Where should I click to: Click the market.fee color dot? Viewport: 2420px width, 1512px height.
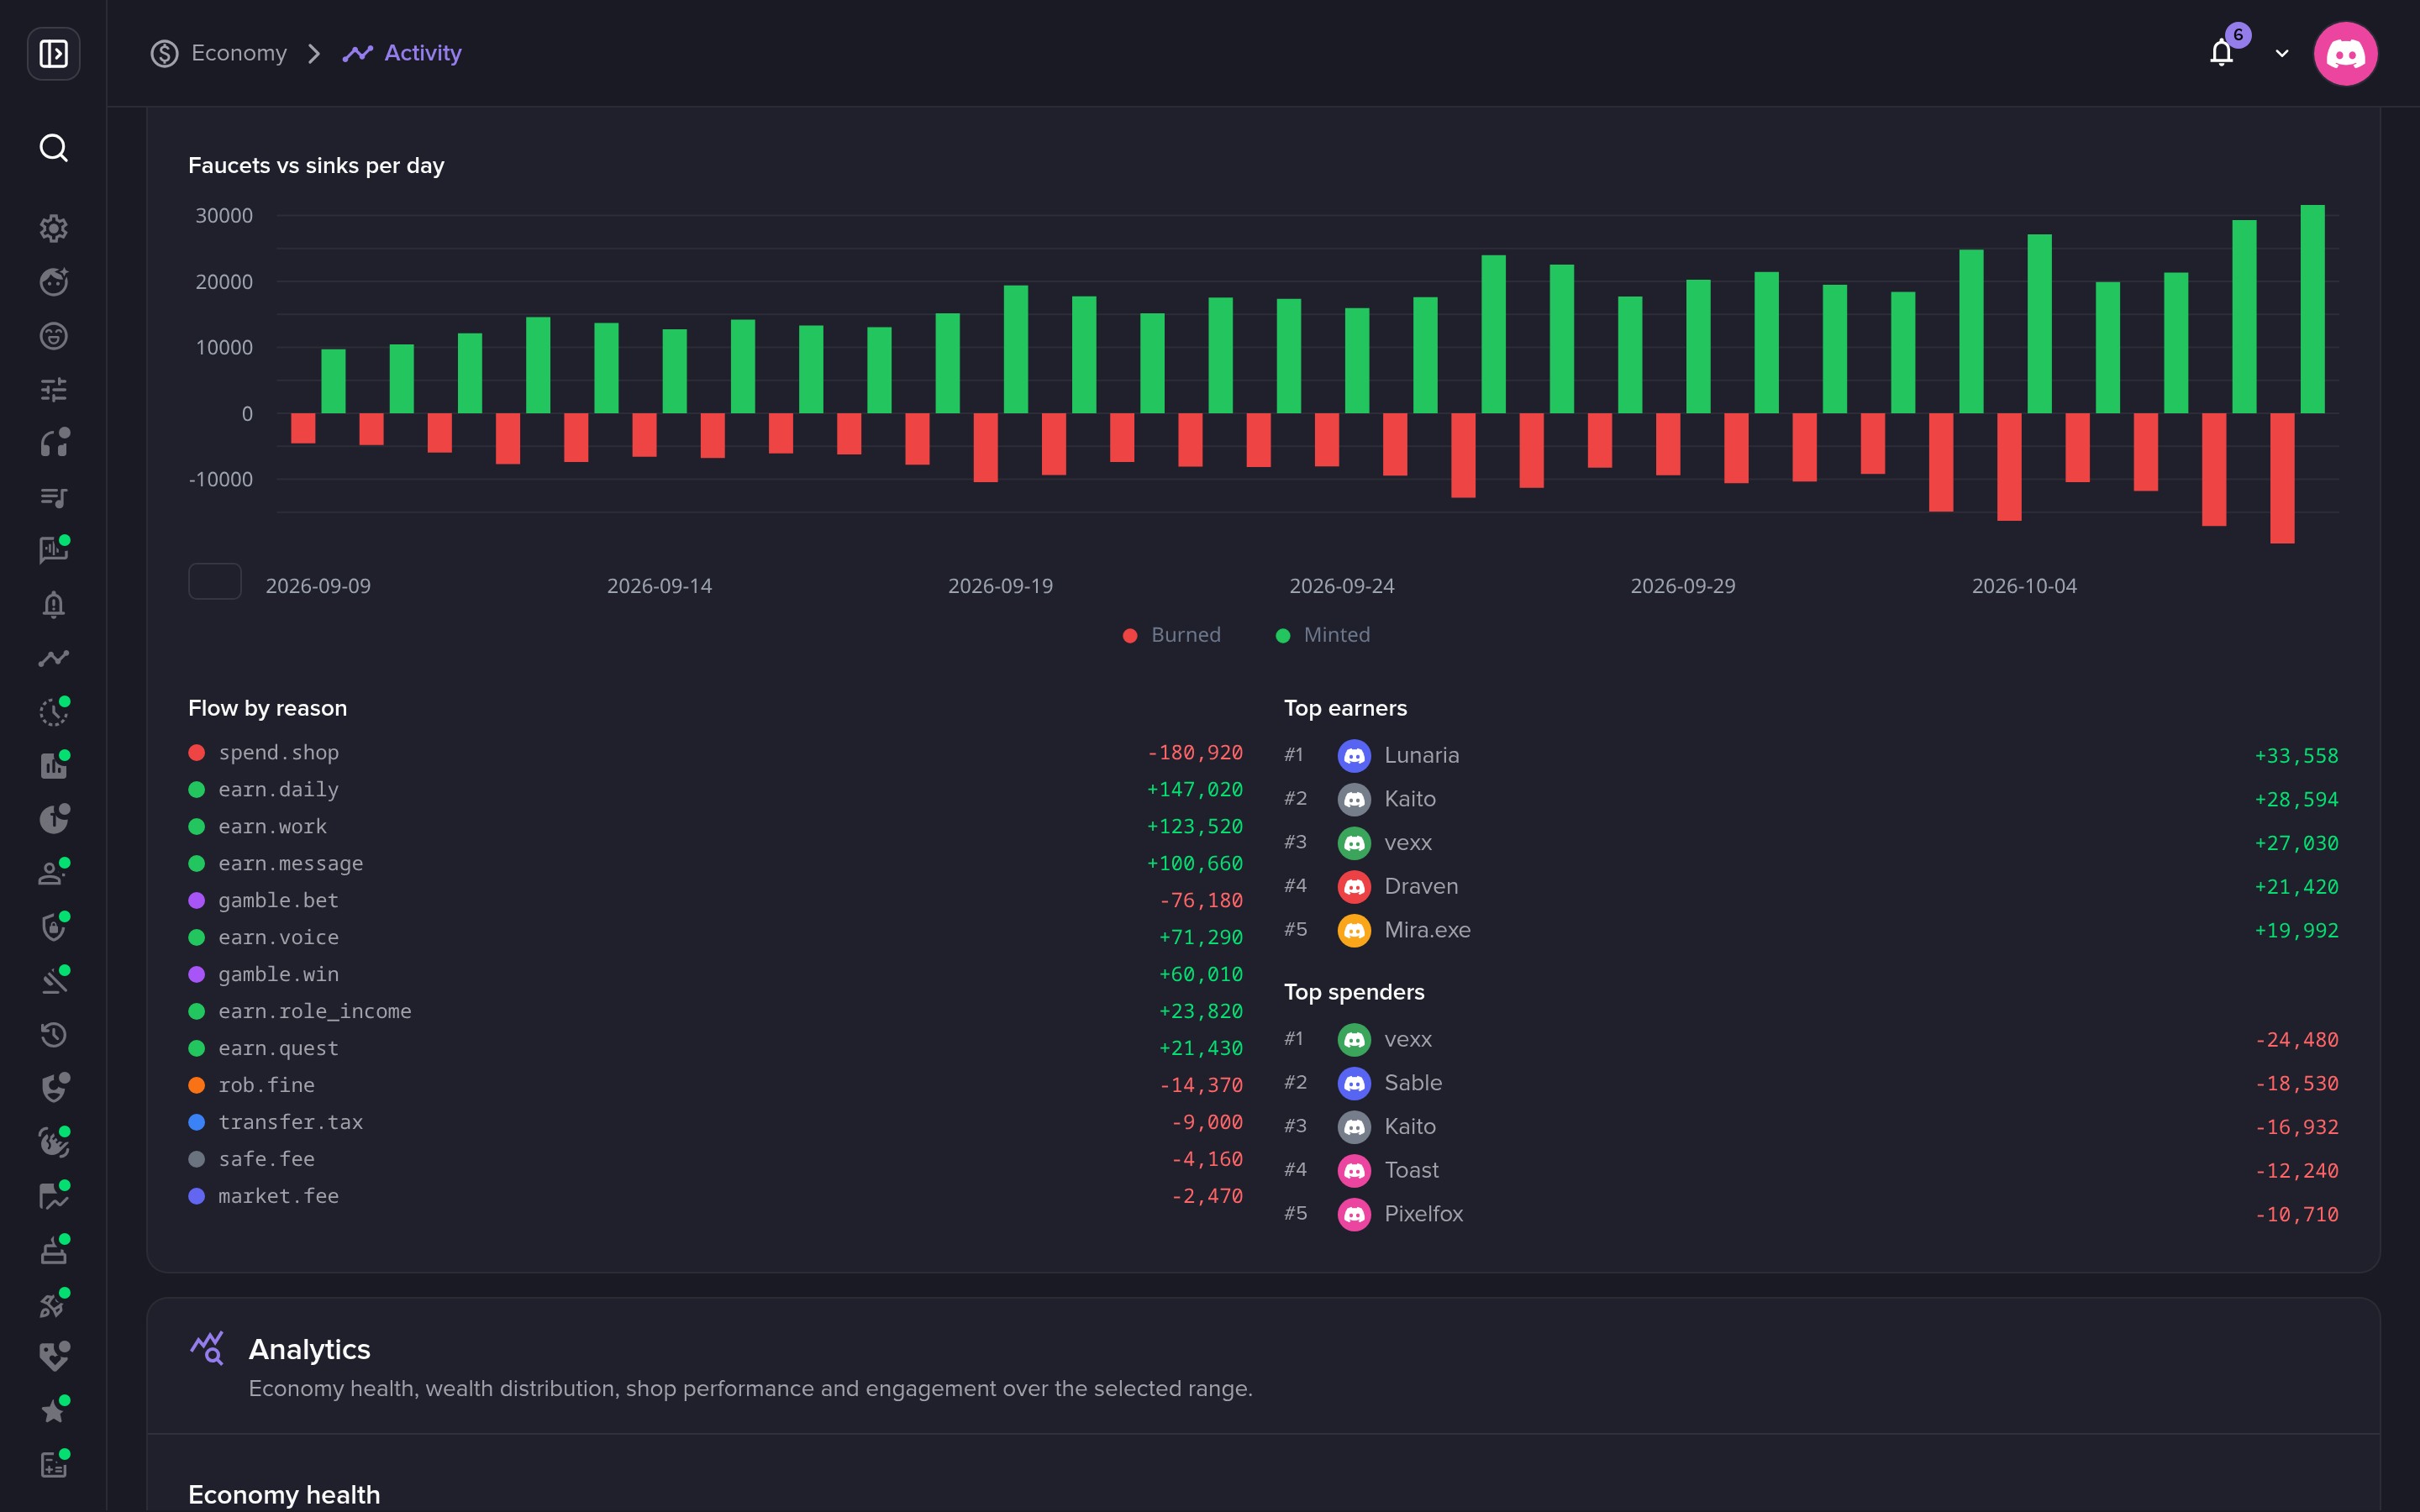197,1196
